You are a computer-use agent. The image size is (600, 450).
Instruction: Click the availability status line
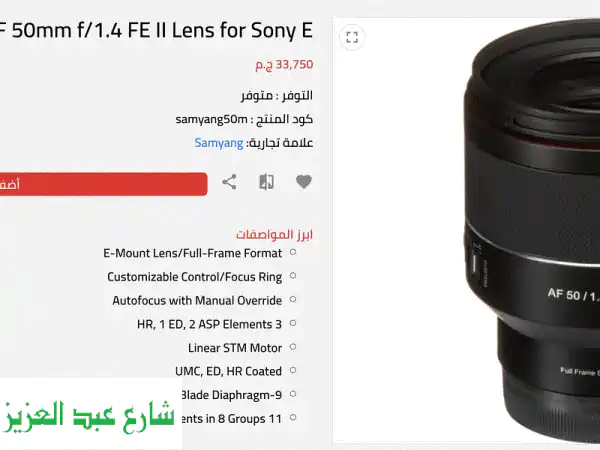click(x=277, y=95)
